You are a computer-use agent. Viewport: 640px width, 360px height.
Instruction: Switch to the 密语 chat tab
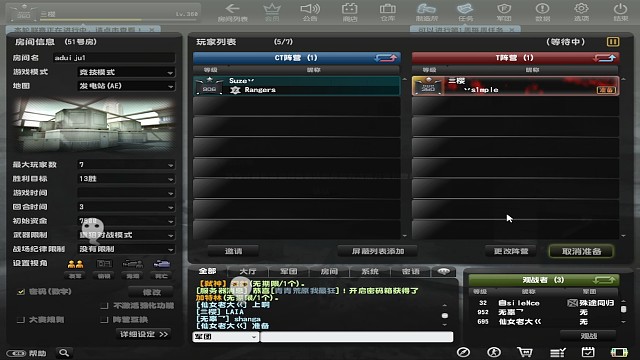click(410, 271)
